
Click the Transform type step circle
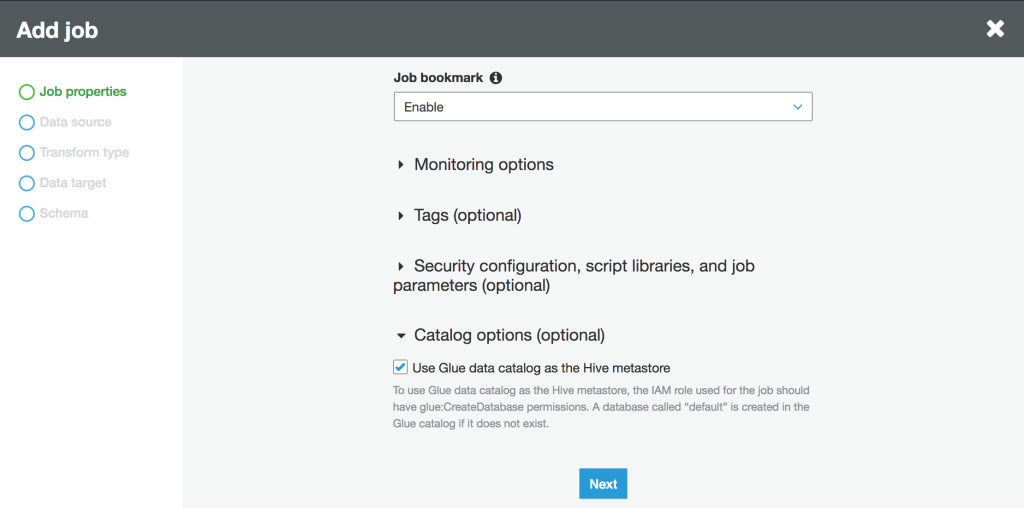point(27,153)
